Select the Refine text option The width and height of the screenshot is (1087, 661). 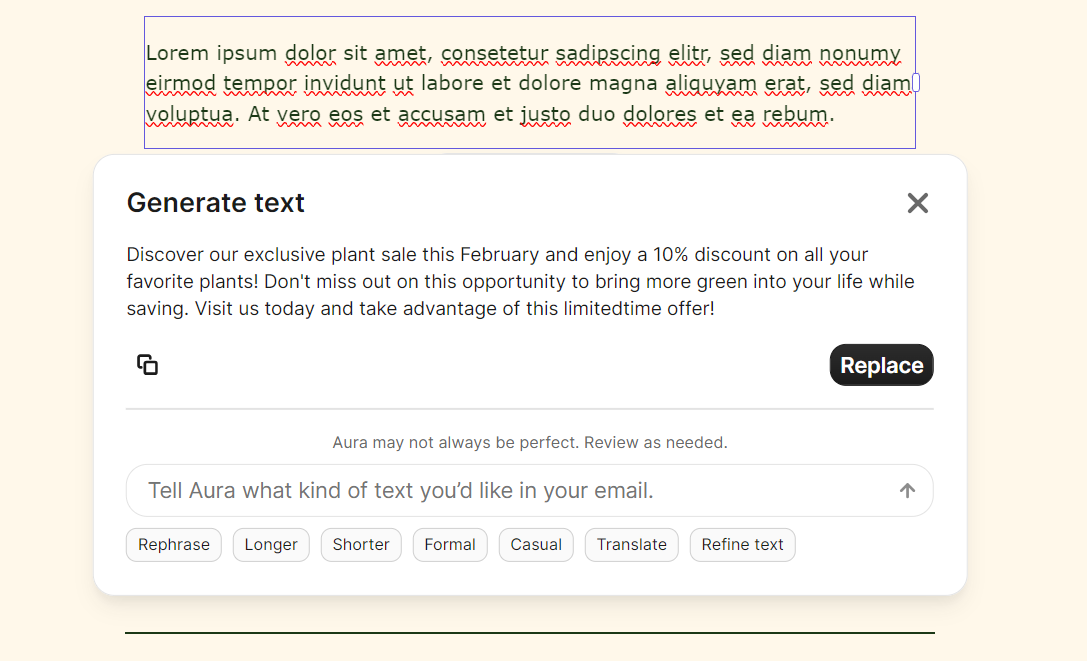(x=742, y=544)
